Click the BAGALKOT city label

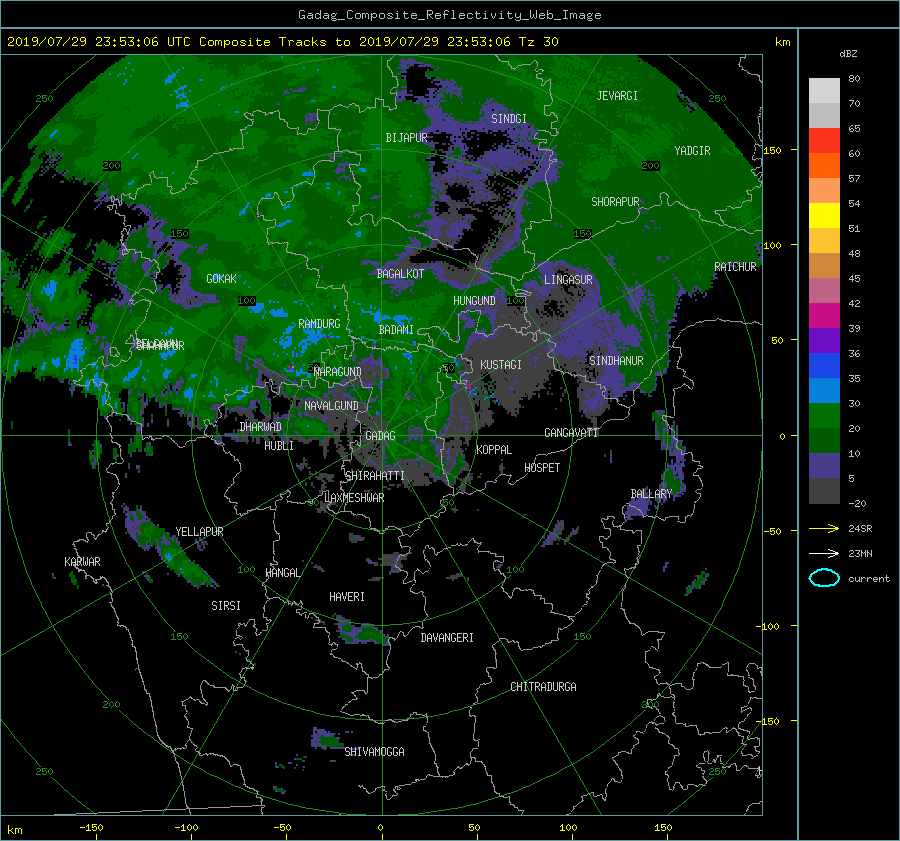point(400,274)
